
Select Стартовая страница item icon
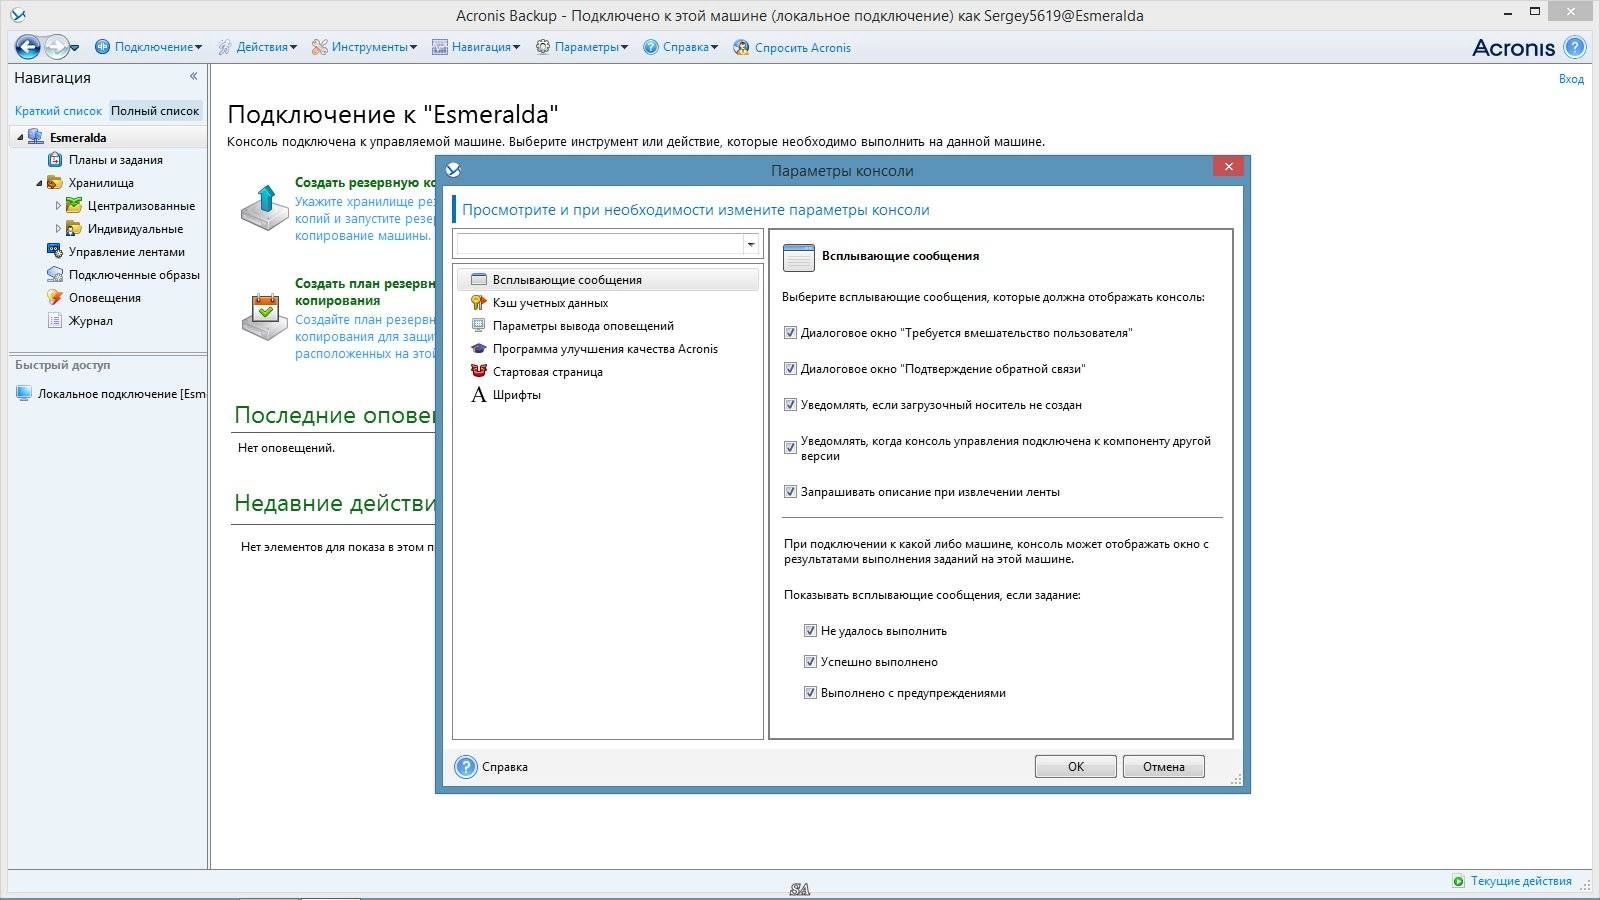479,372
